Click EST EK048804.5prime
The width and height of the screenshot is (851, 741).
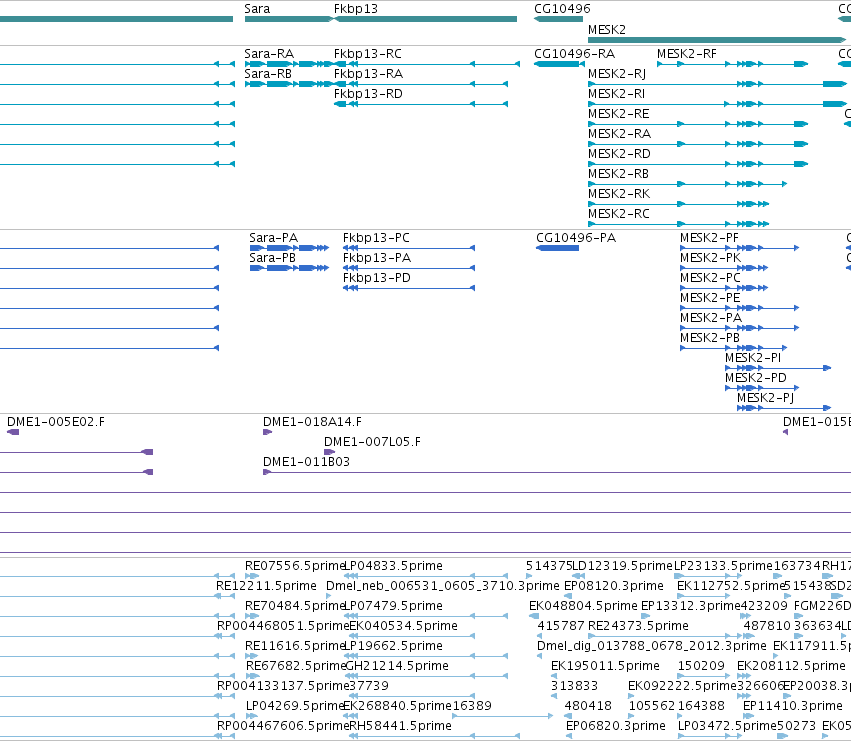pyautogui.click(x=583, y=606)
